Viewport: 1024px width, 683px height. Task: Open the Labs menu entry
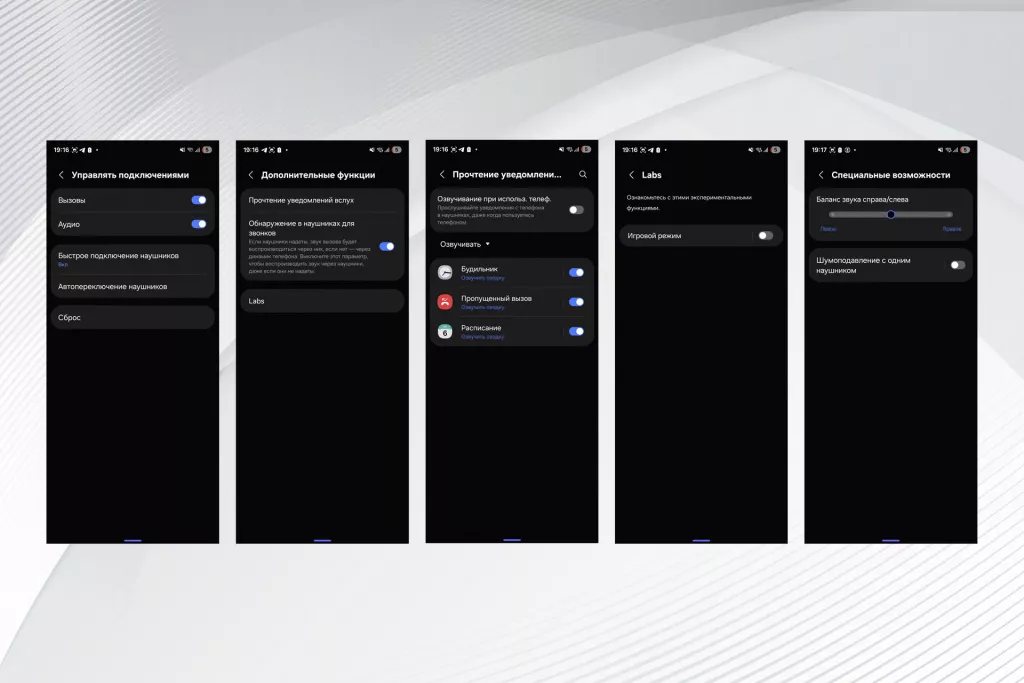click(x=322, y=301)
